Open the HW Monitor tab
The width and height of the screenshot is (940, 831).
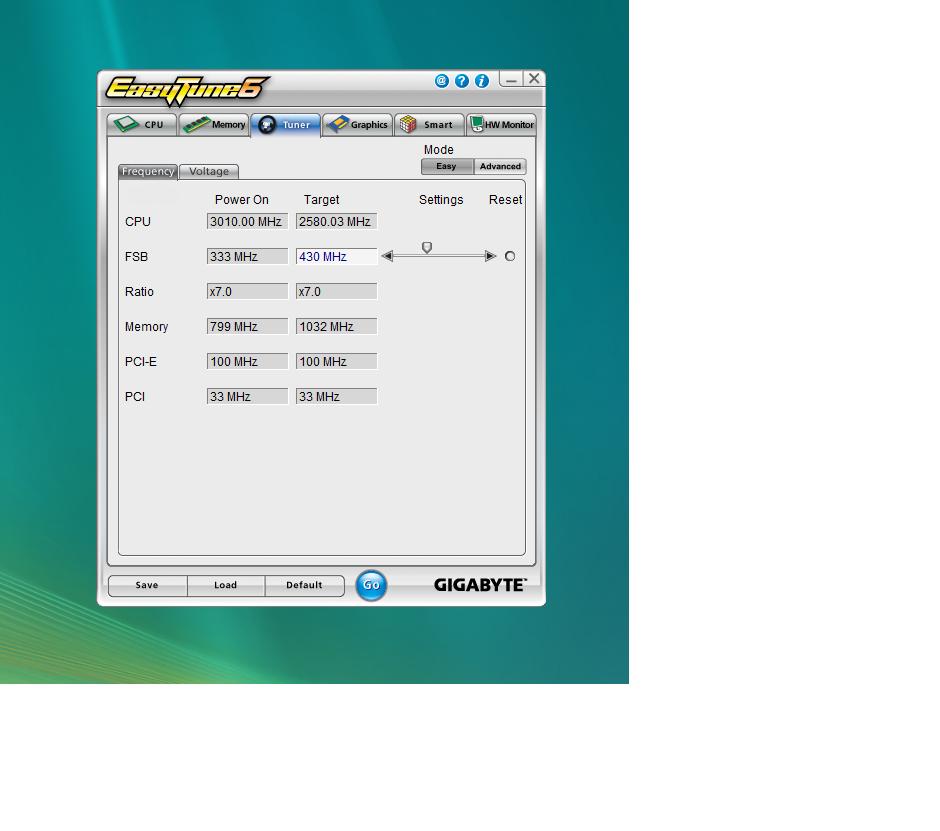pyautogui.click(x=501, y=125)
